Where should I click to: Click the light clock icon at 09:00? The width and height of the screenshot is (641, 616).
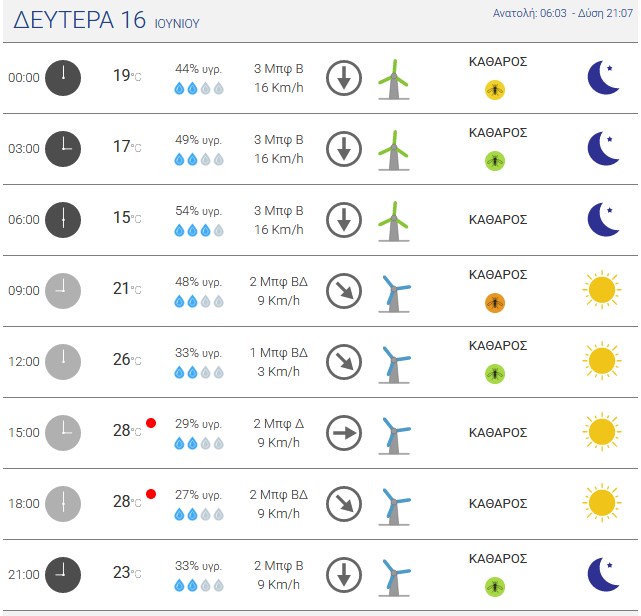pyautogui.click(x=63, y=291)
